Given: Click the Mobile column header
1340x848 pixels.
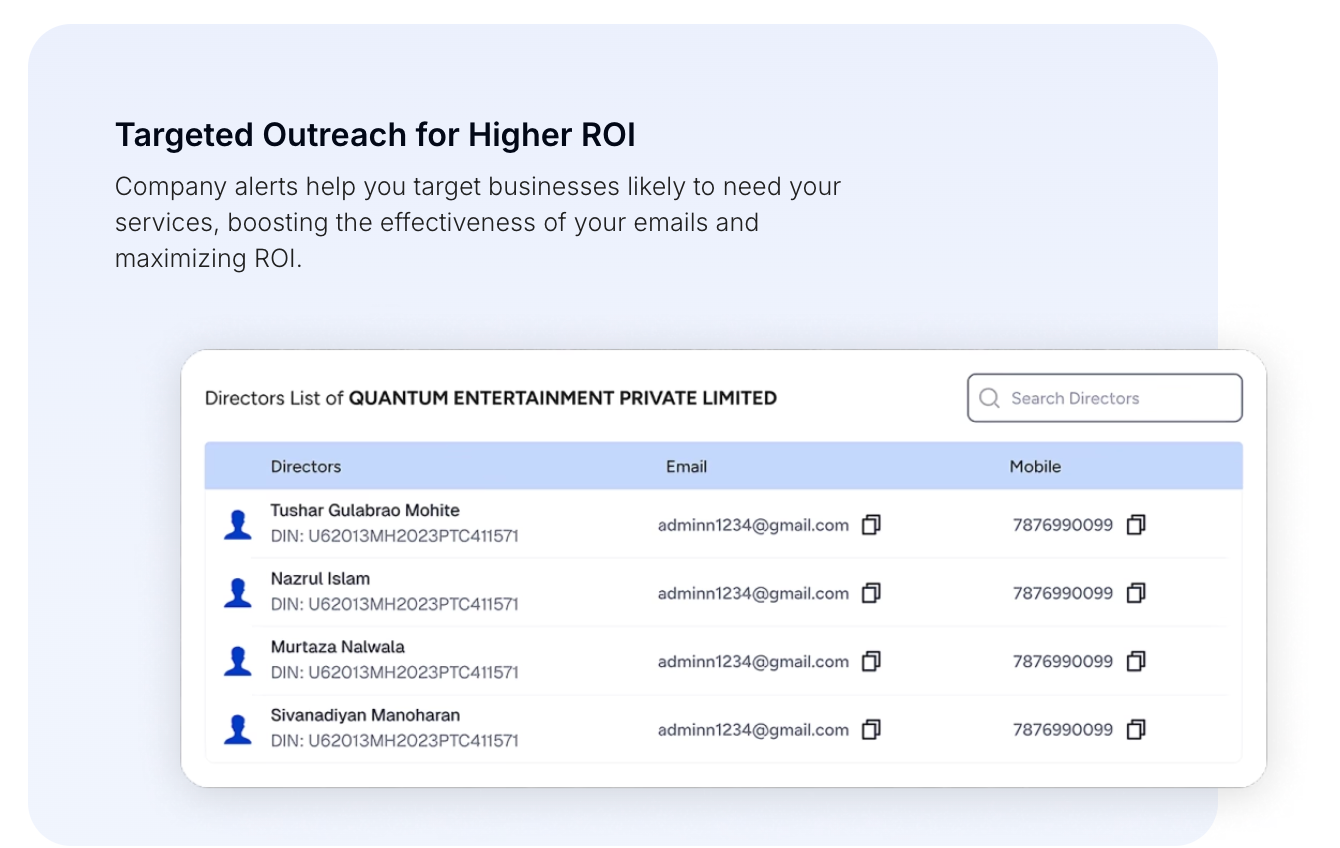Looking at the screenshot, I should point(1035,466).
